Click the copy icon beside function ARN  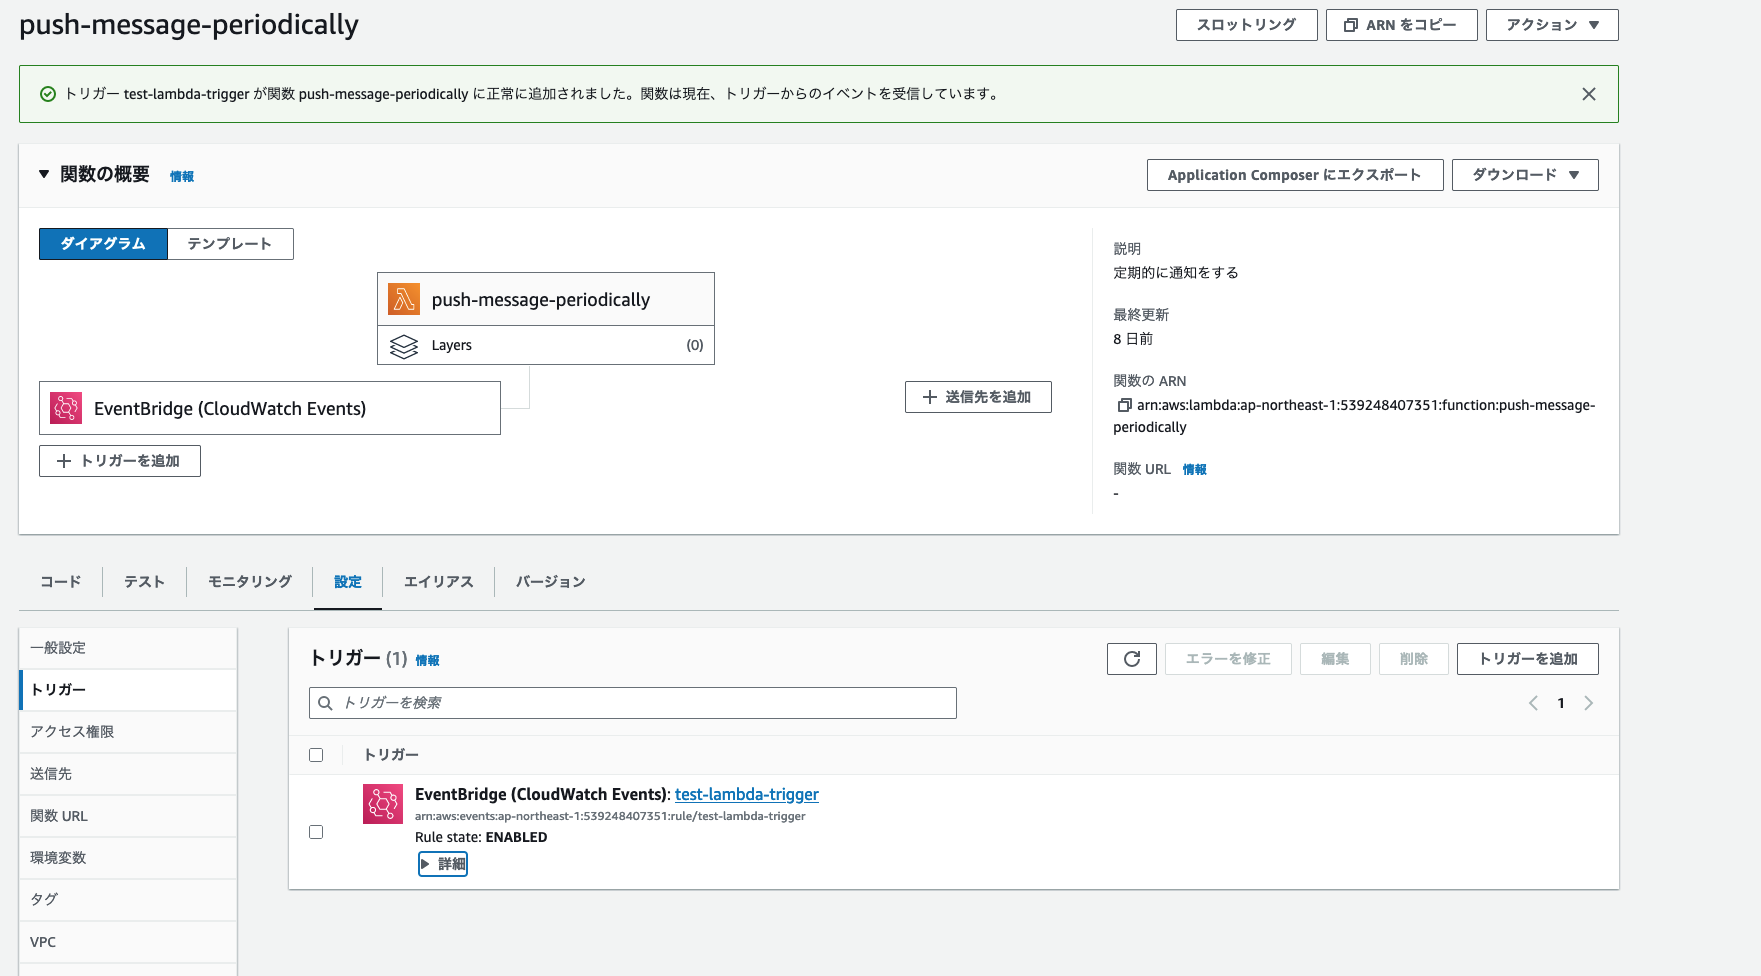tap(1124, 405)
